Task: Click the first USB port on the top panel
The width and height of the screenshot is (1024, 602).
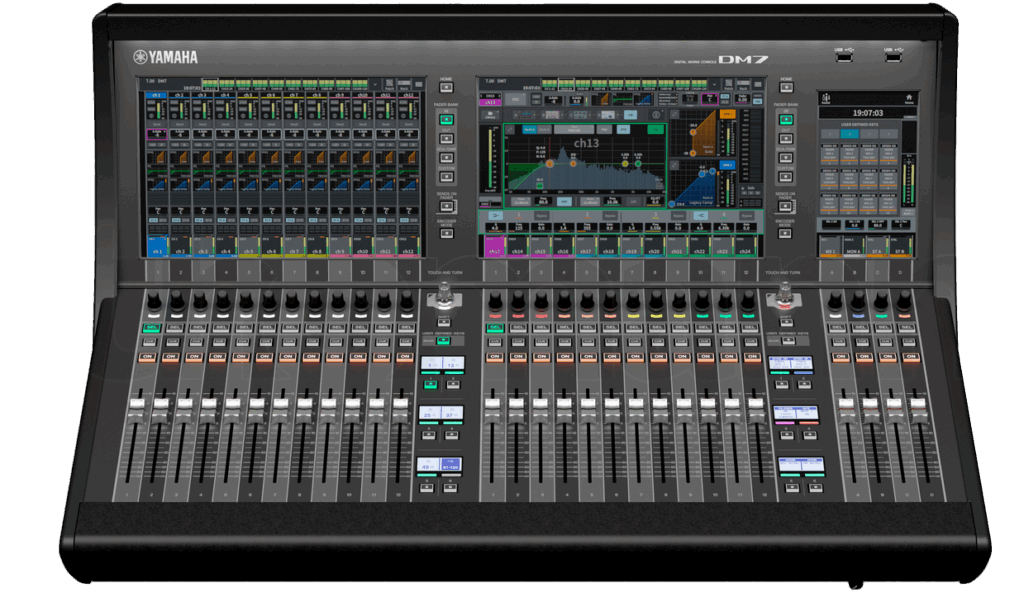Action: (x=844, y=57)
